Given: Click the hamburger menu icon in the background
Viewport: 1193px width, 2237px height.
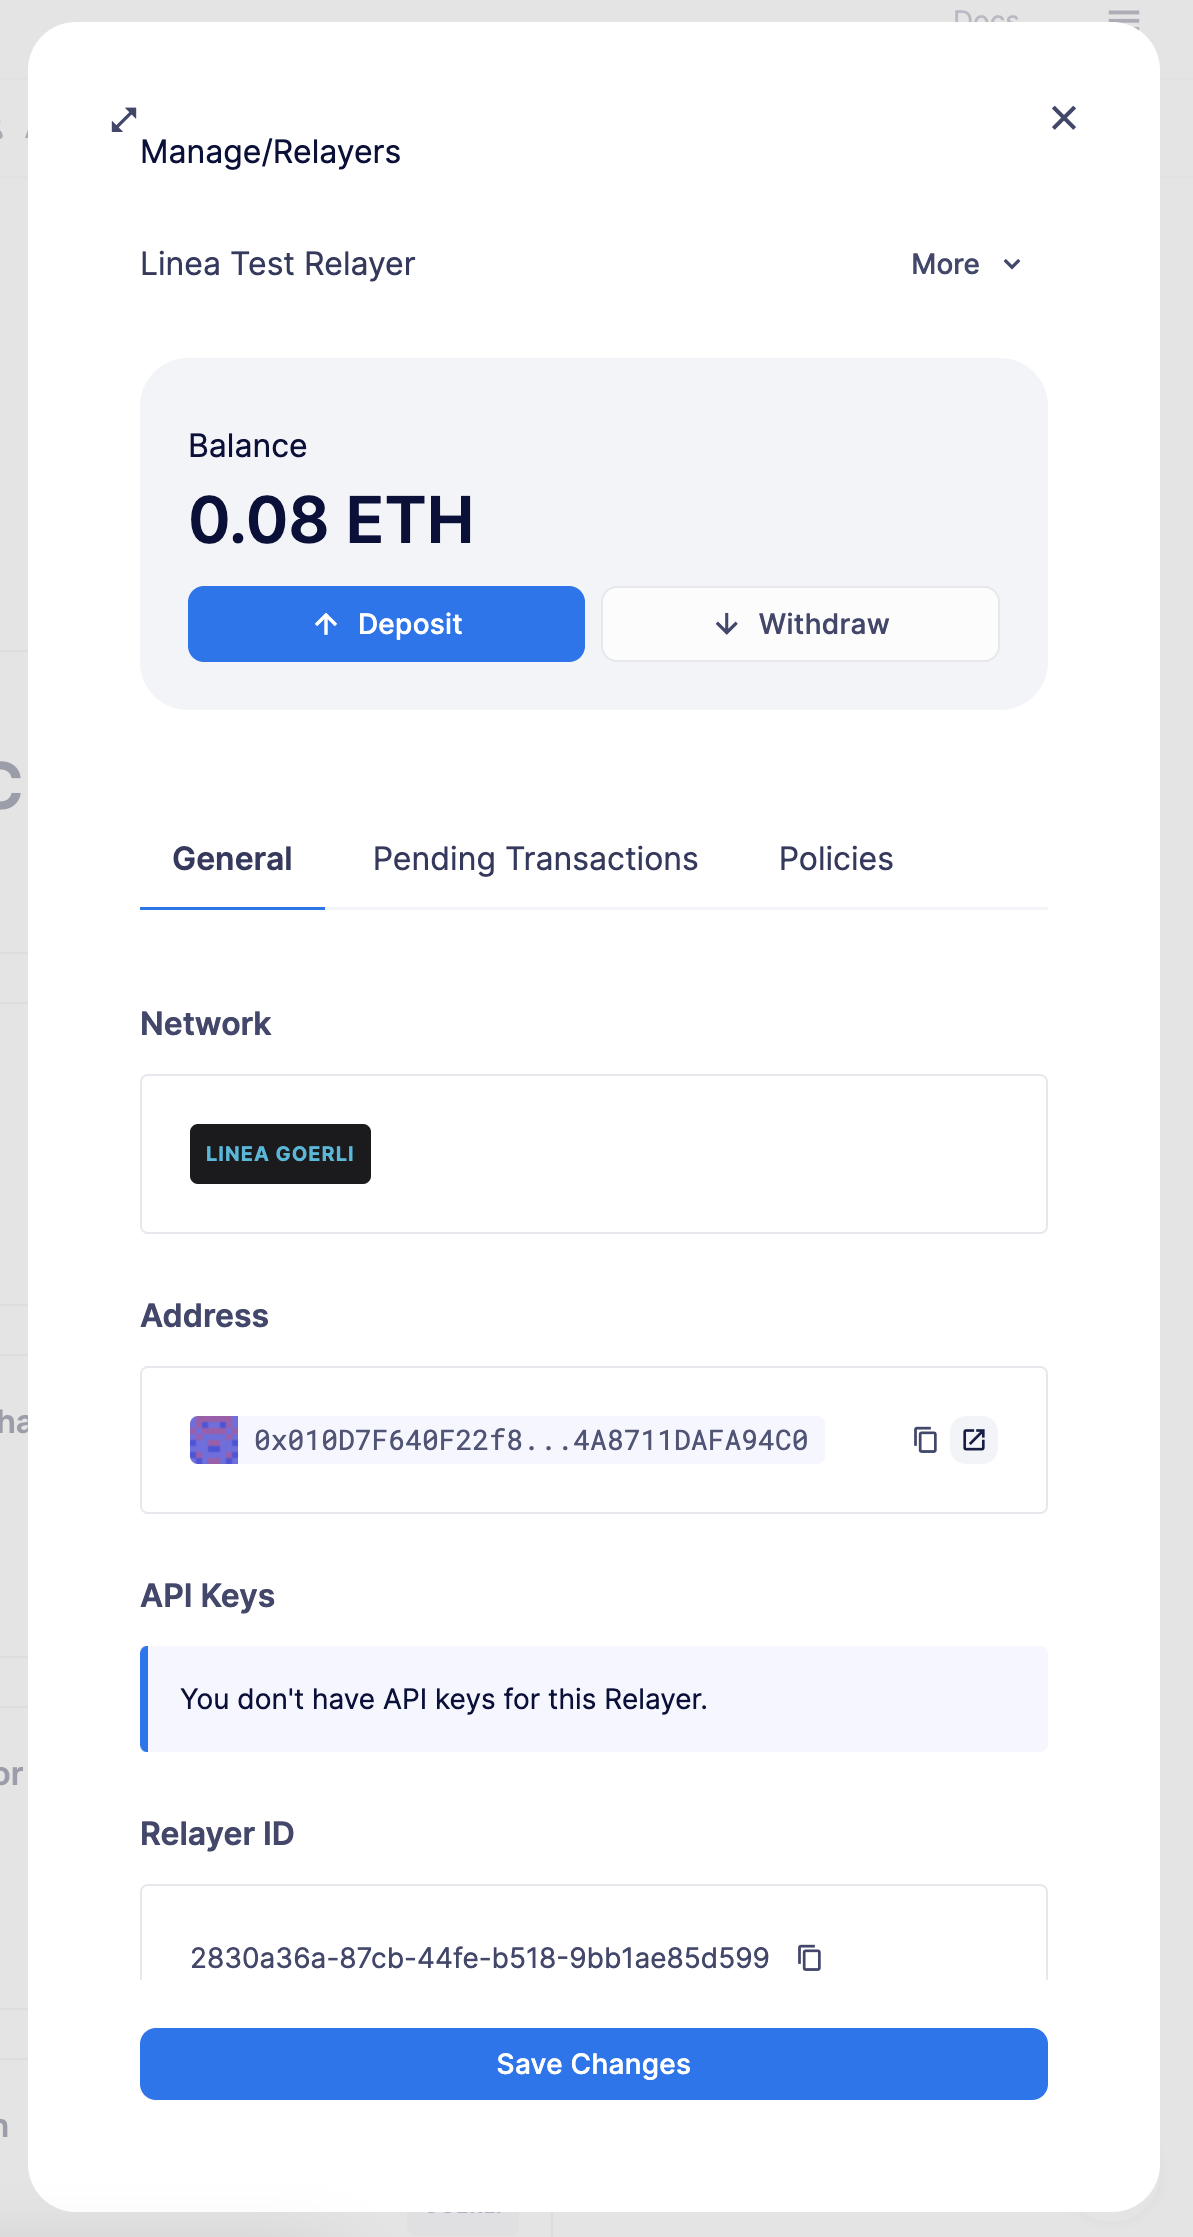Looking at the screenshot, I should [x=1123, y=20].
